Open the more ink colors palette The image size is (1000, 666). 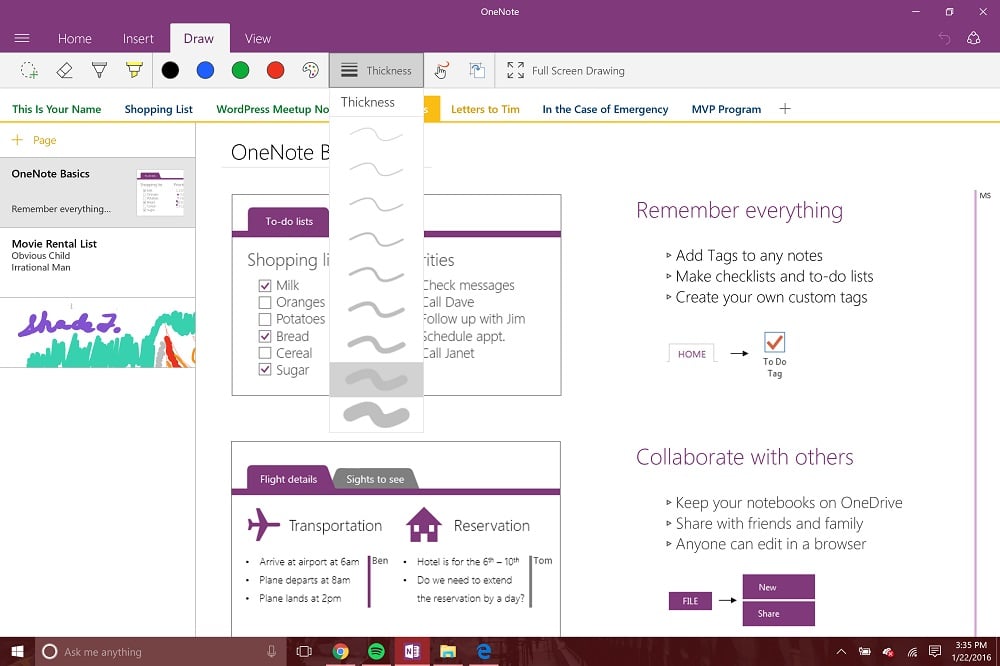point(311,70)
